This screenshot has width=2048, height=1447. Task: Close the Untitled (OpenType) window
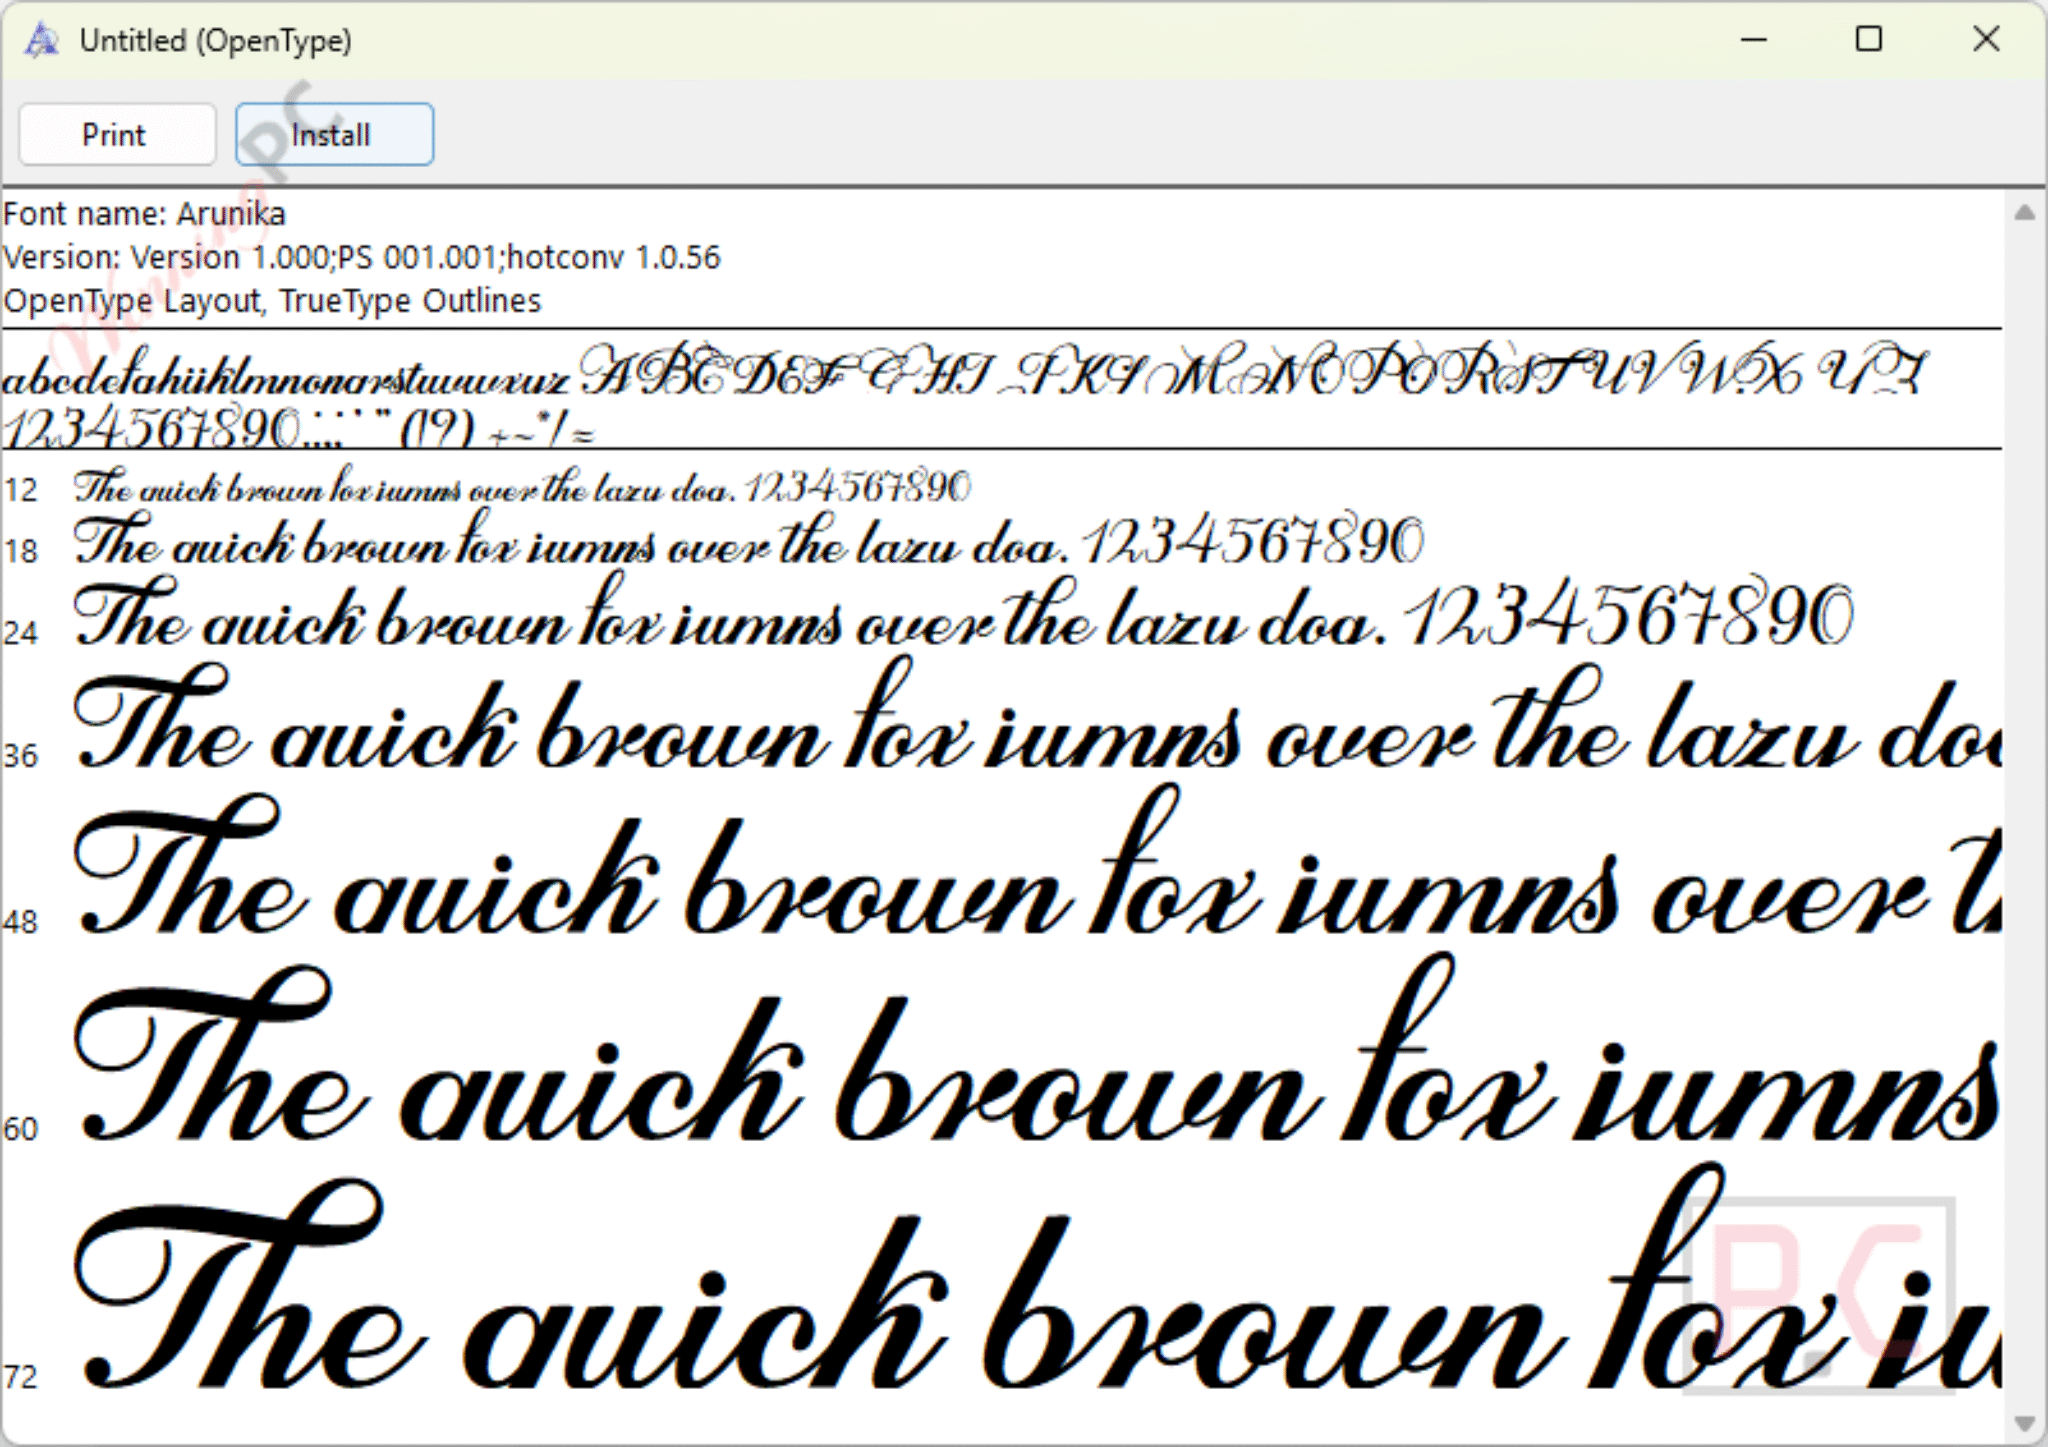point(1986,40)
